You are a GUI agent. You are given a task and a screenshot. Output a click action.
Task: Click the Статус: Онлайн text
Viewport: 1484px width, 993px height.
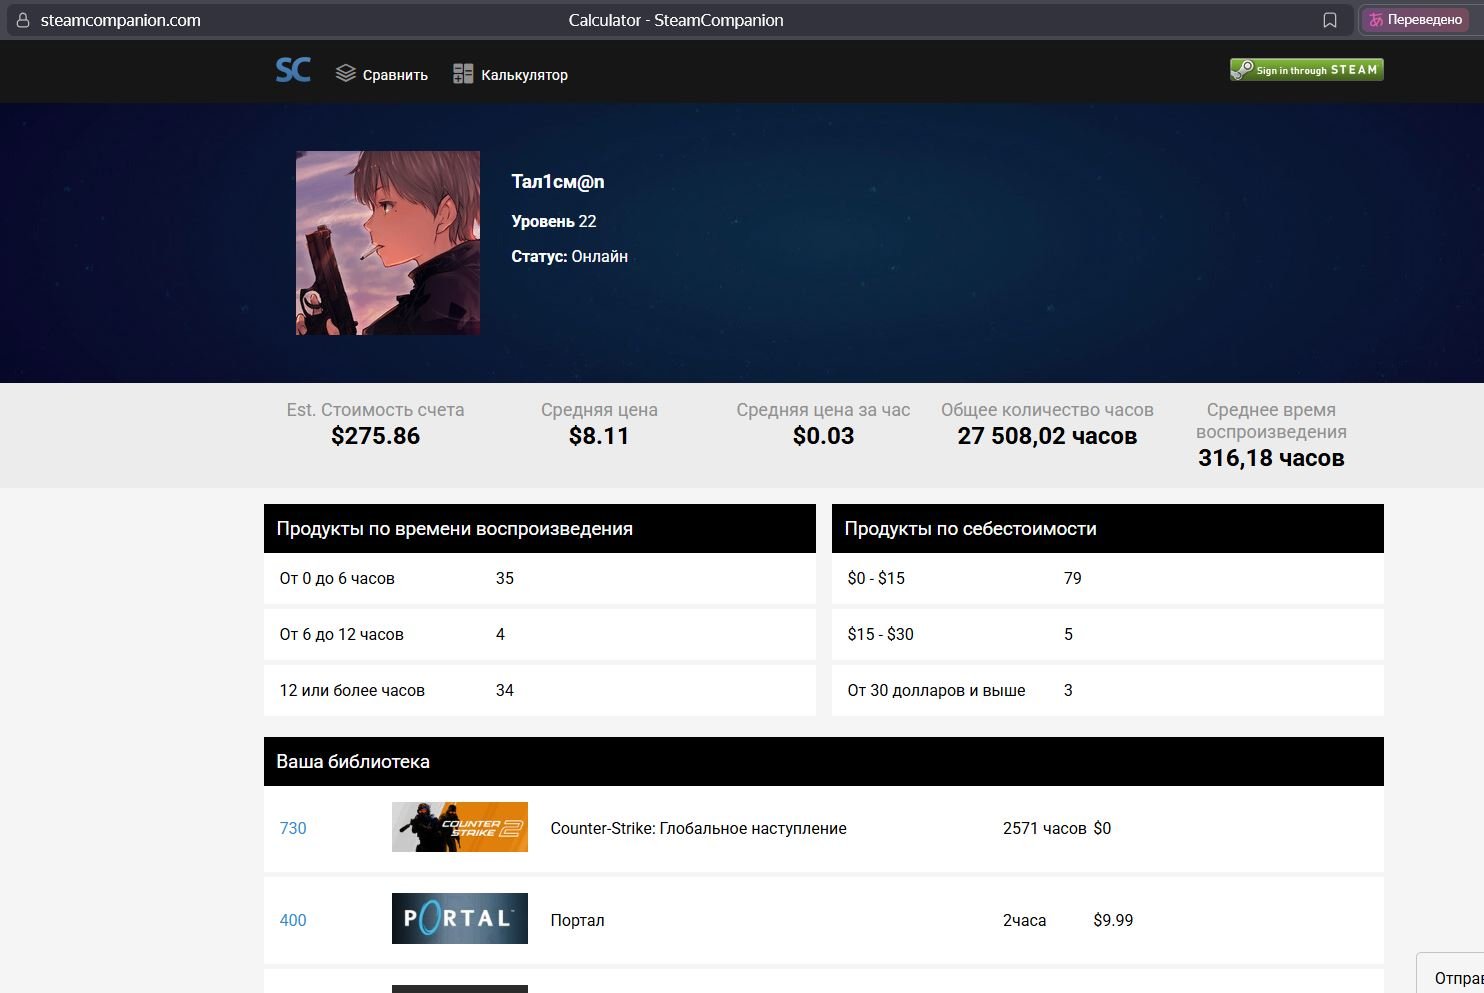[x=570, y=256]
